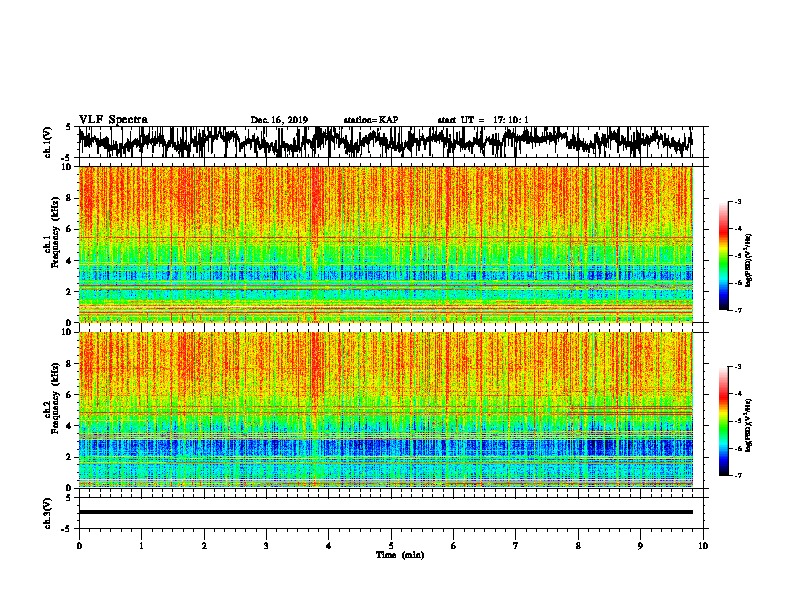Click time axis tick label "9"
792x612 pixels.
tap(640, 546)
